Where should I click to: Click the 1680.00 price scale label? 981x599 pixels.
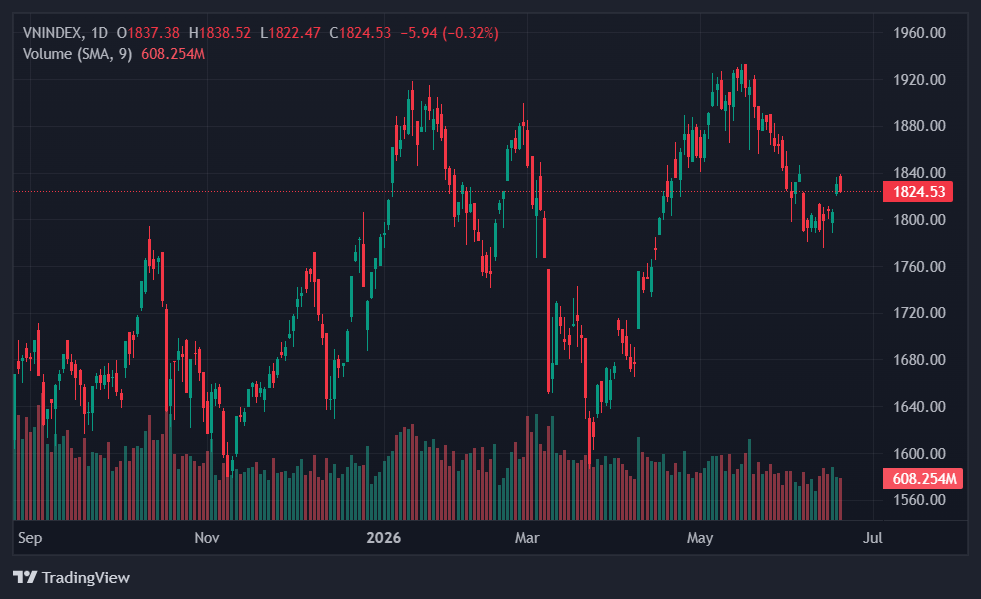click(919, 360)
